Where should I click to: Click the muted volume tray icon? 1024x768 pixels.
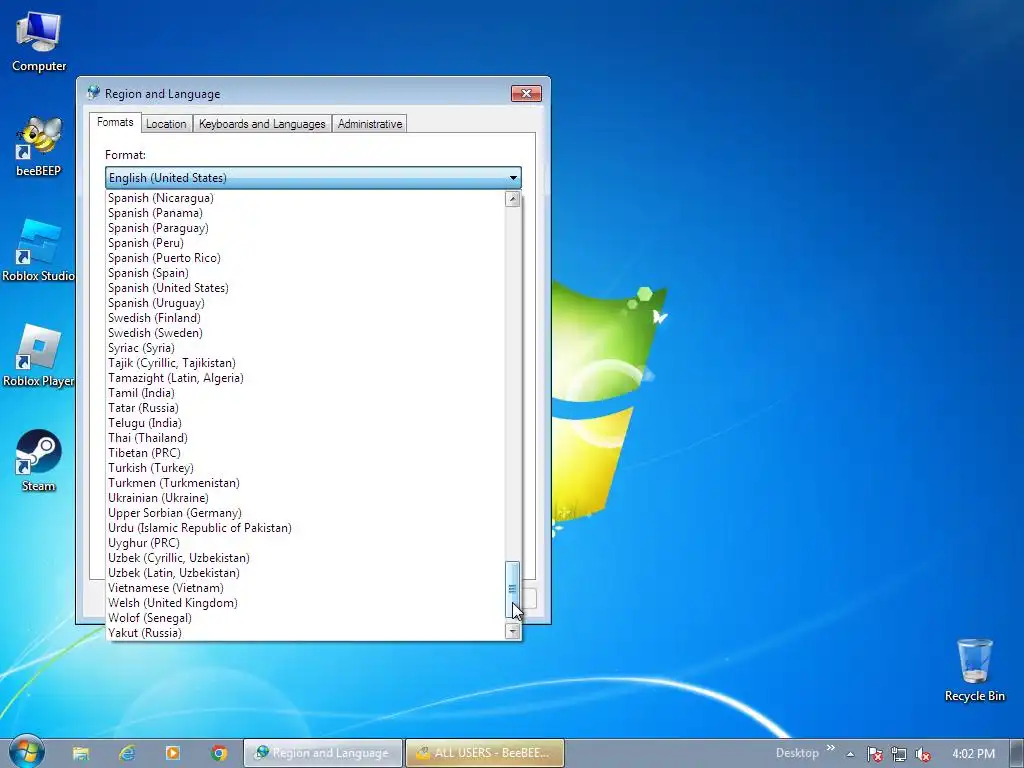tap(923, 754)
